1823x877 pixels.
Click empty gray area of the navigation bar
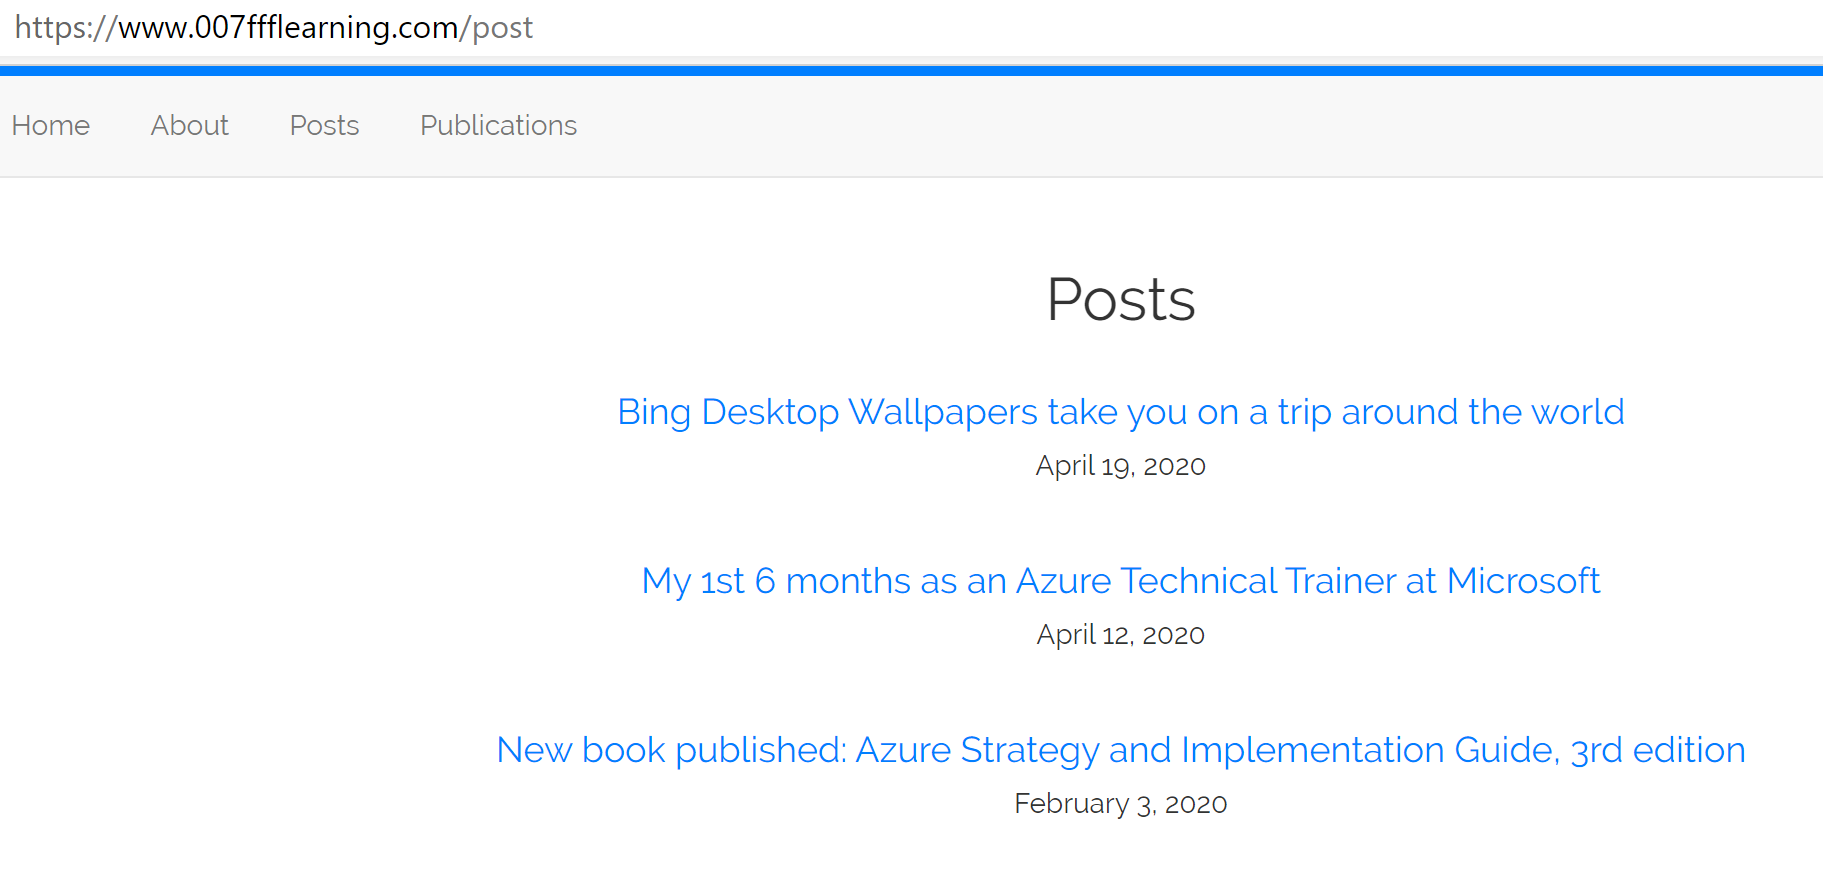click(1200, 127)
